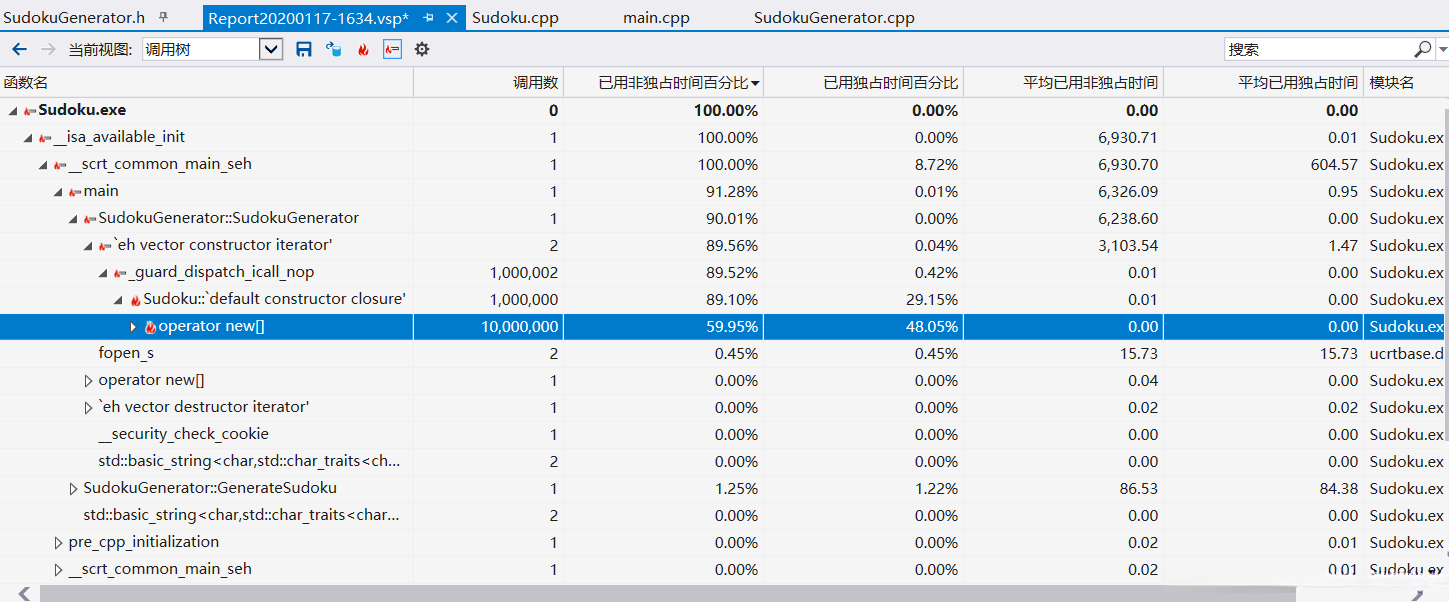The image size is (1449, 602).
Task: Expand the pre_cpp_initialization node
Action: click(x=58, y=543)
